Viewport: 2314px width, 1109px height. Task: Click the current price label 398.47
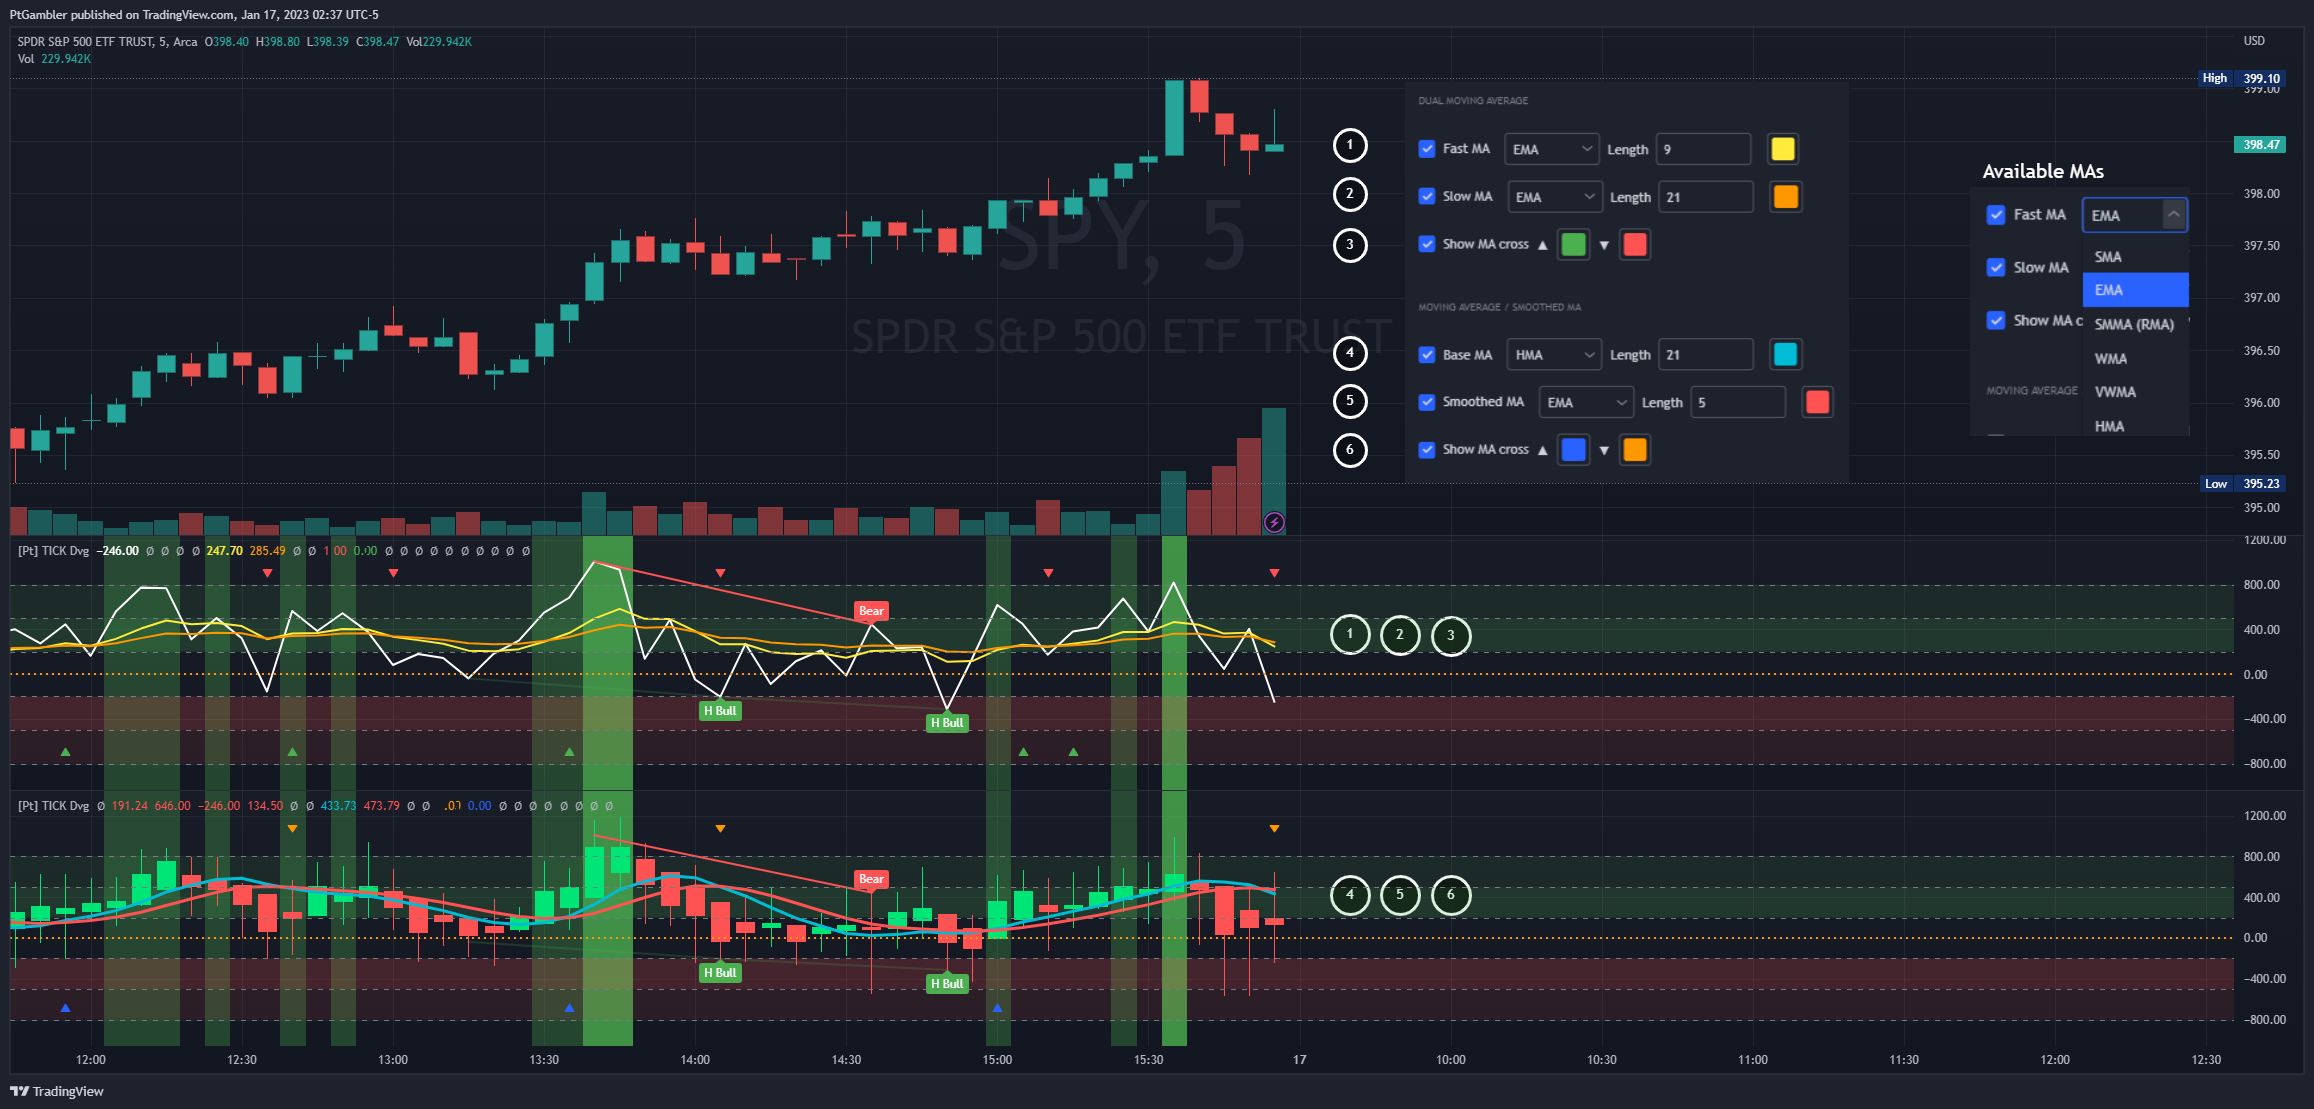pos(2260,145)
